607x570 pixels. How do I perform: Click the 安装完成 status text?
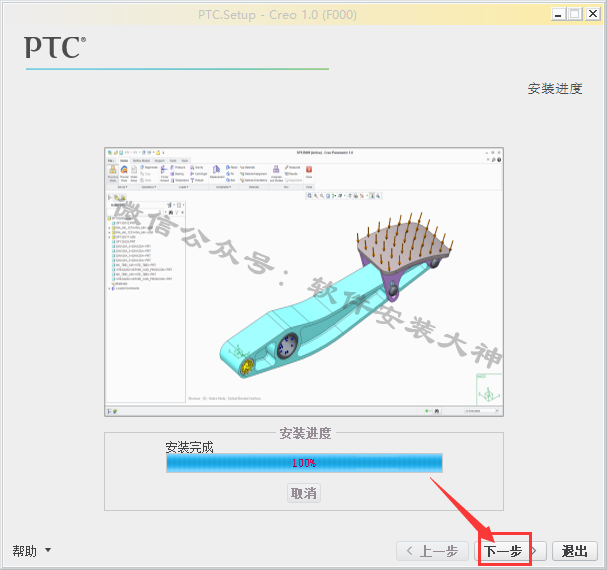point(189,447)
